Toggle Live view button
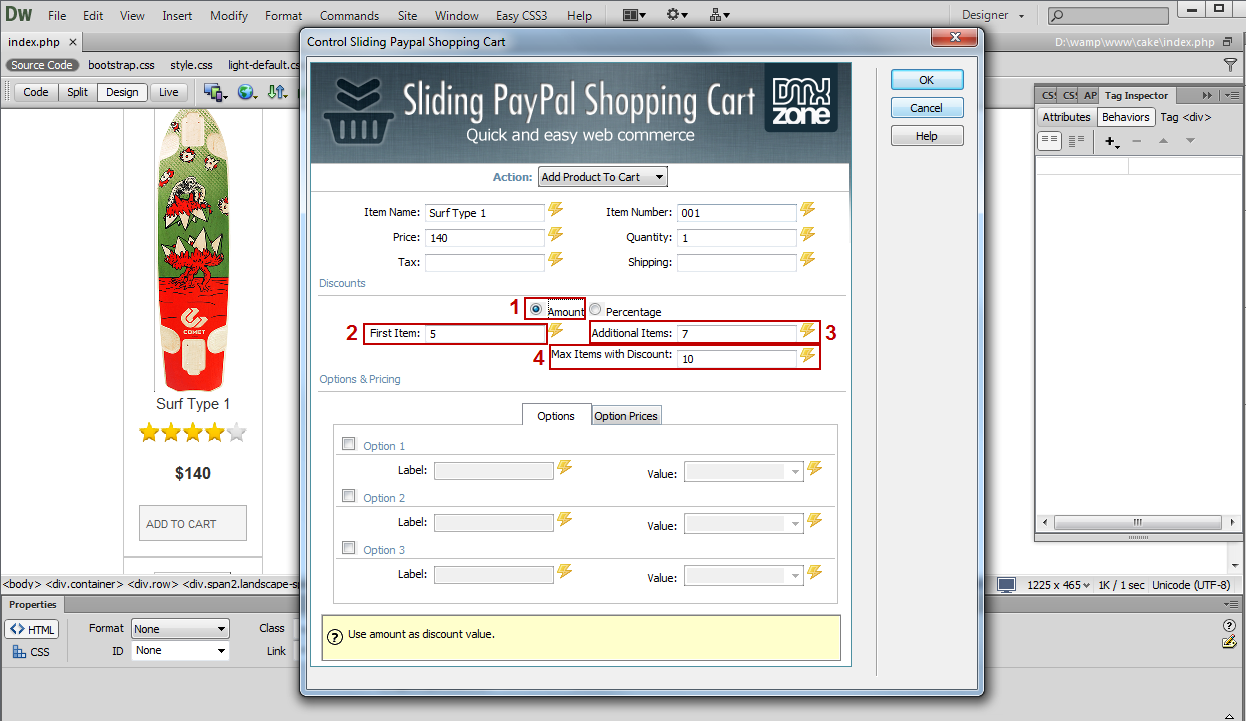The width and height of the screenshot is (1246, 721). [x=168, y=92]
